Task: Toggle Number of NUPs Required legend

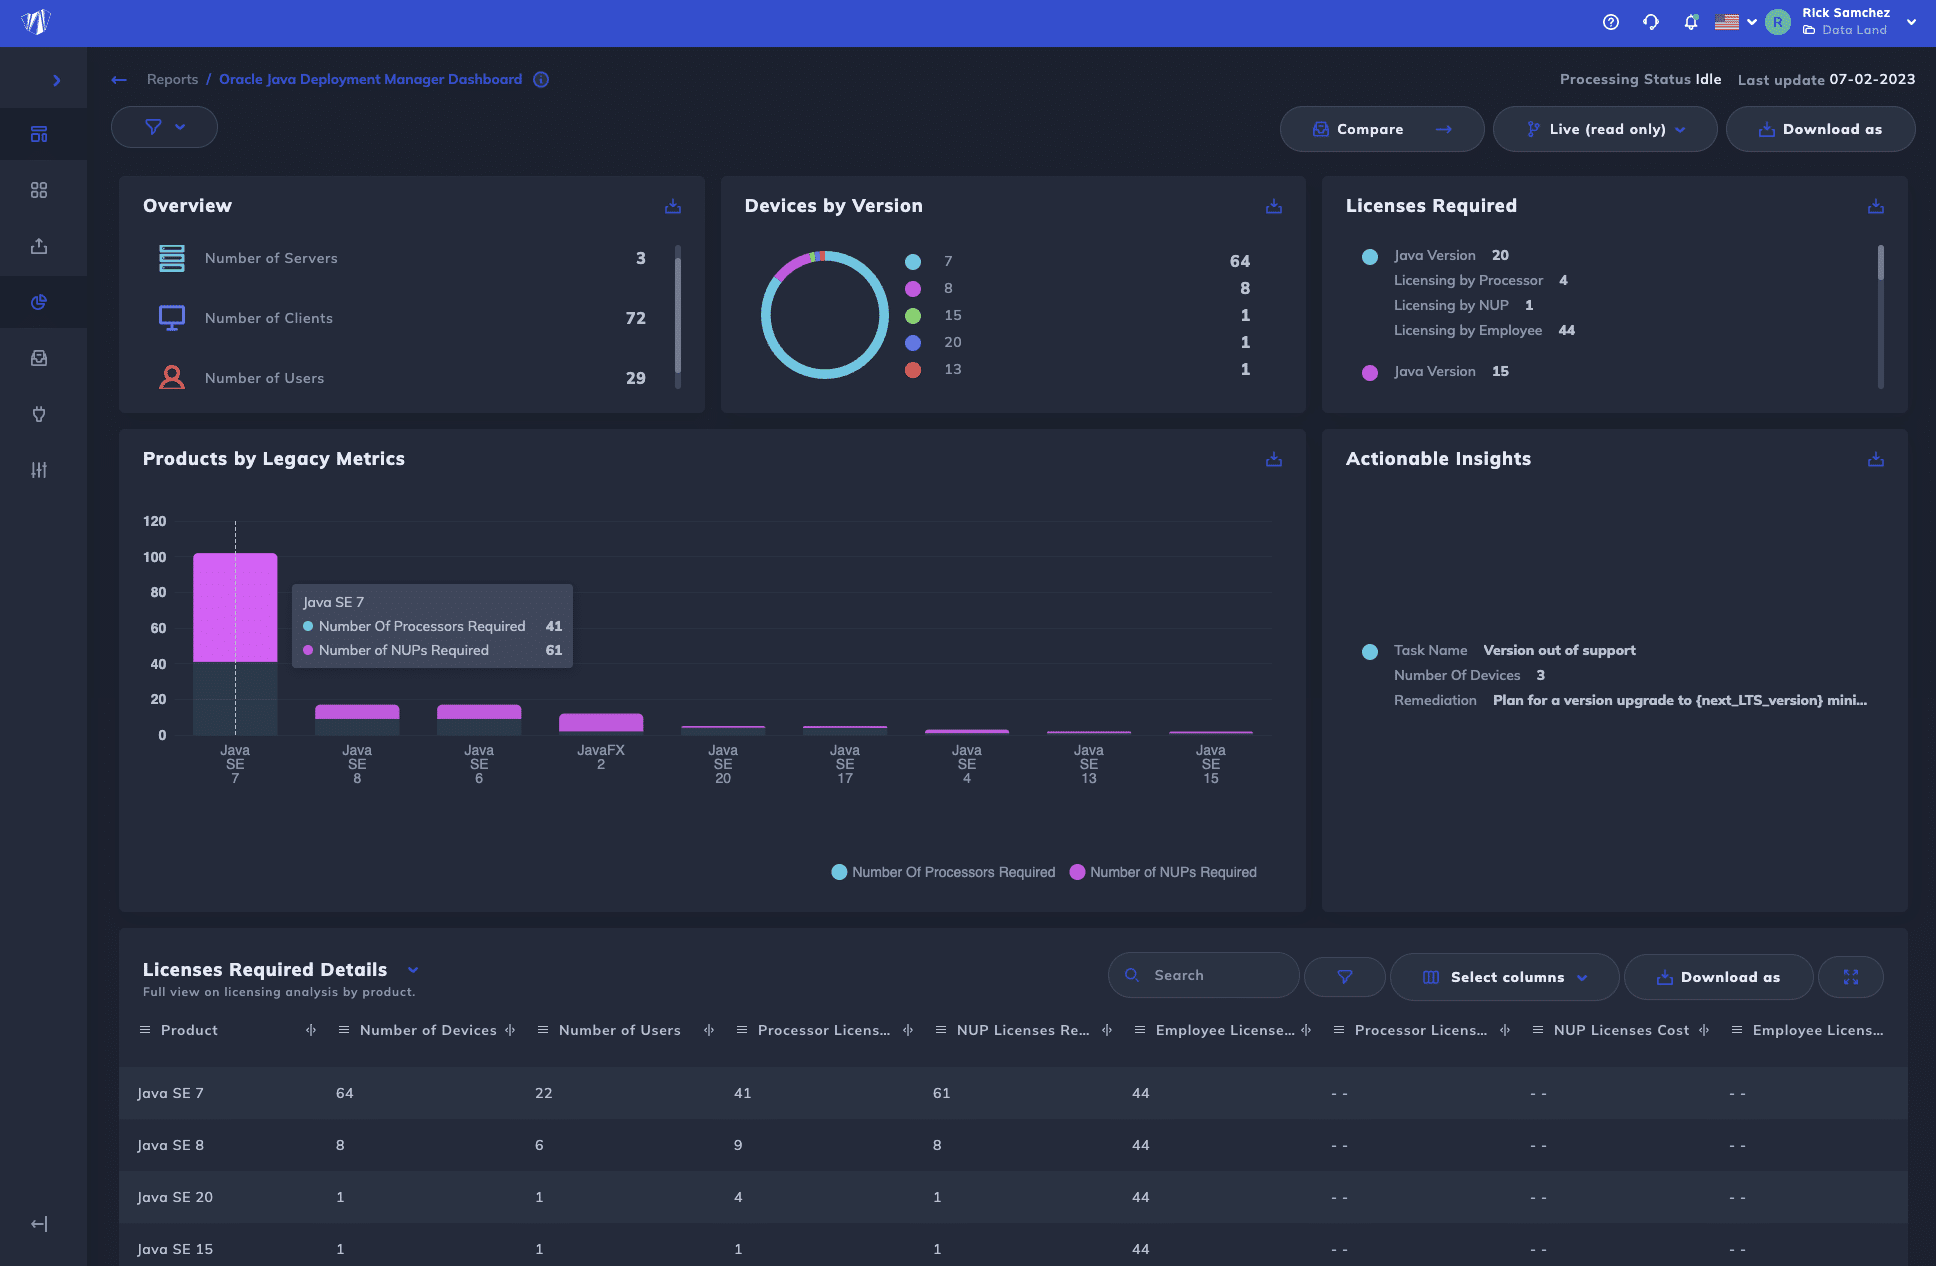Action: pos(1163,872)
